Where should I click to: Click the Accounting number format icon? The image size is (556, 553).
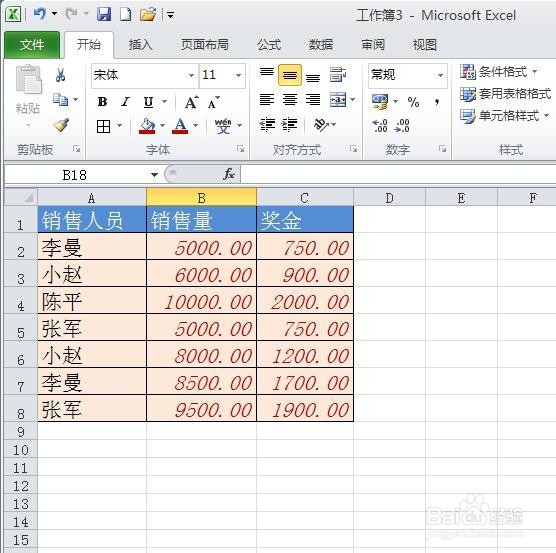[x=380, y=102]
